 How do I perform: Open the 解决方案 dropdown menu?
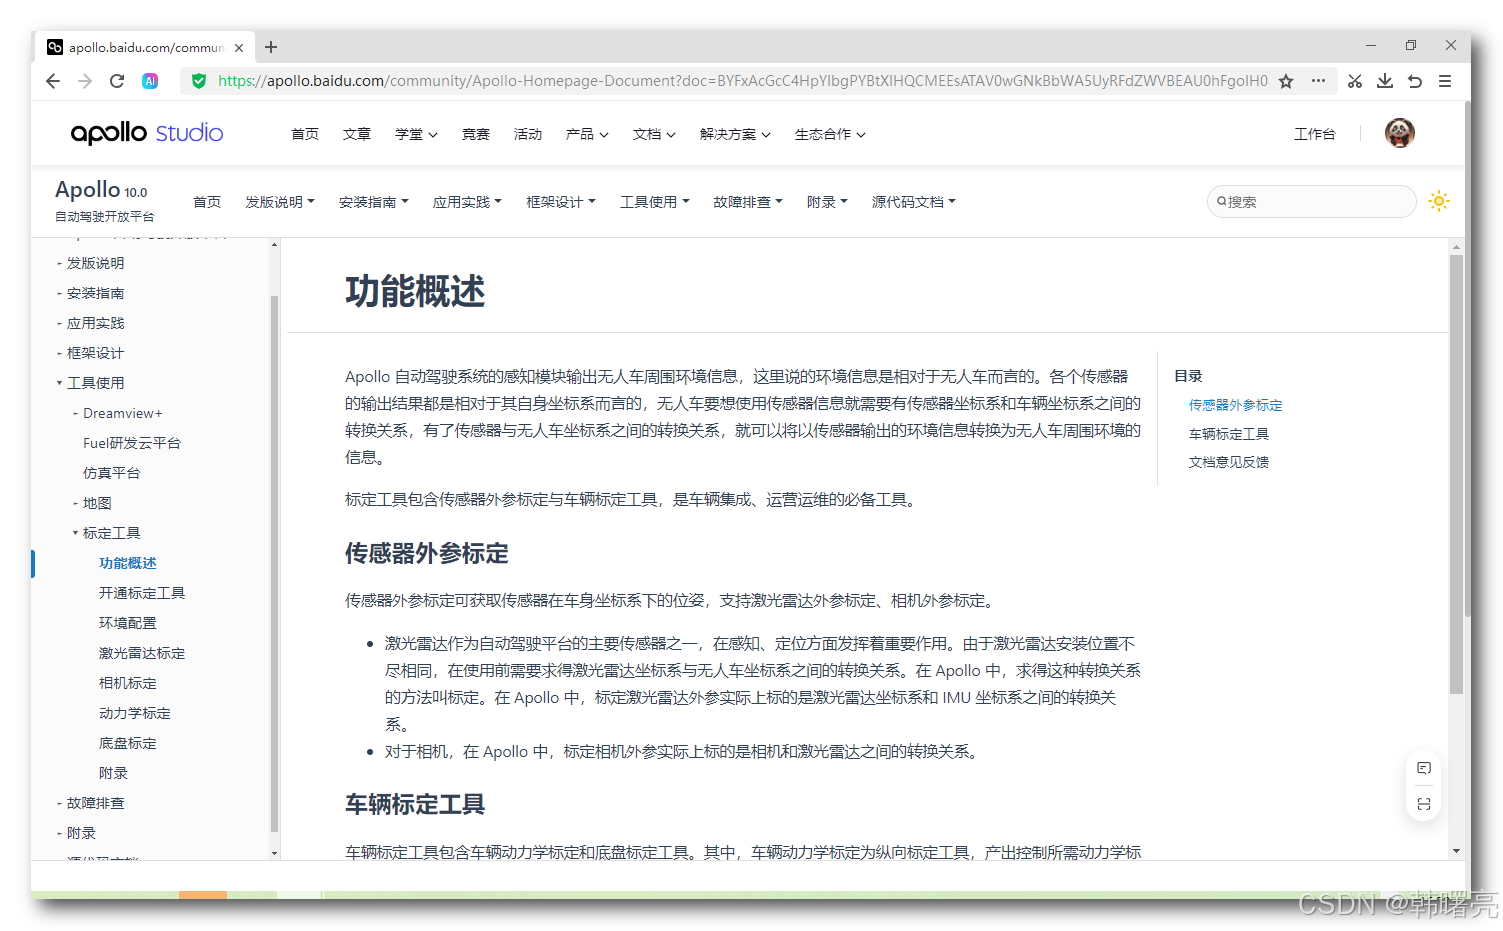click(x=735, y=134)
